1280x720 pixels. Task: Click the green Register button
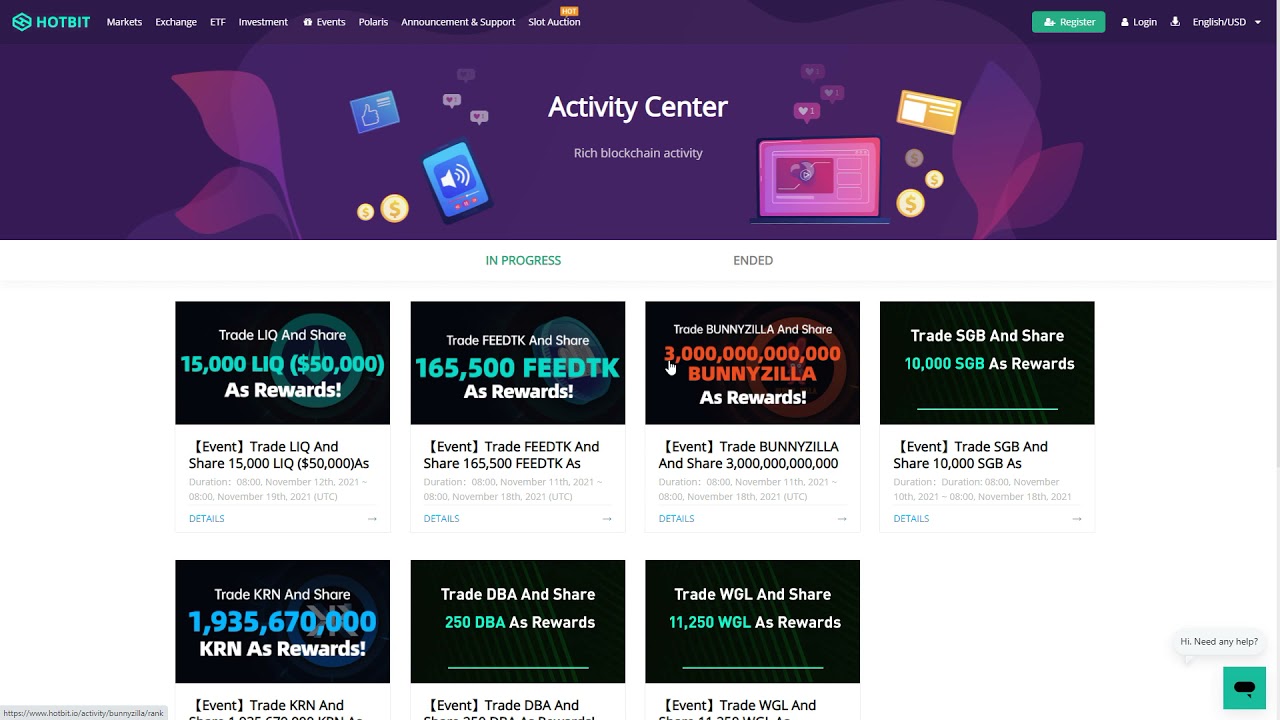pyautogui.click(x=1068, y=22)
